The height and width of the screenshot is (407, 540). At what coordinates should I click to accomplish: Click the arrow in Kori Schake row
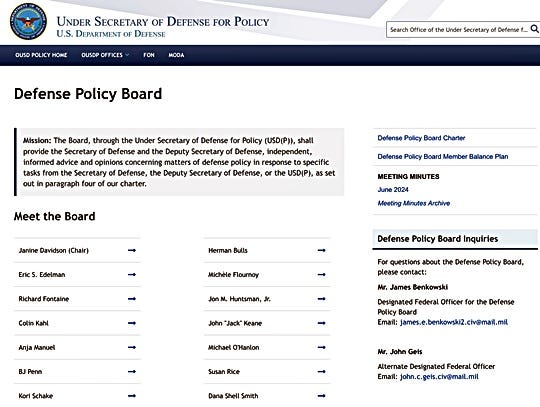[132, 396]
